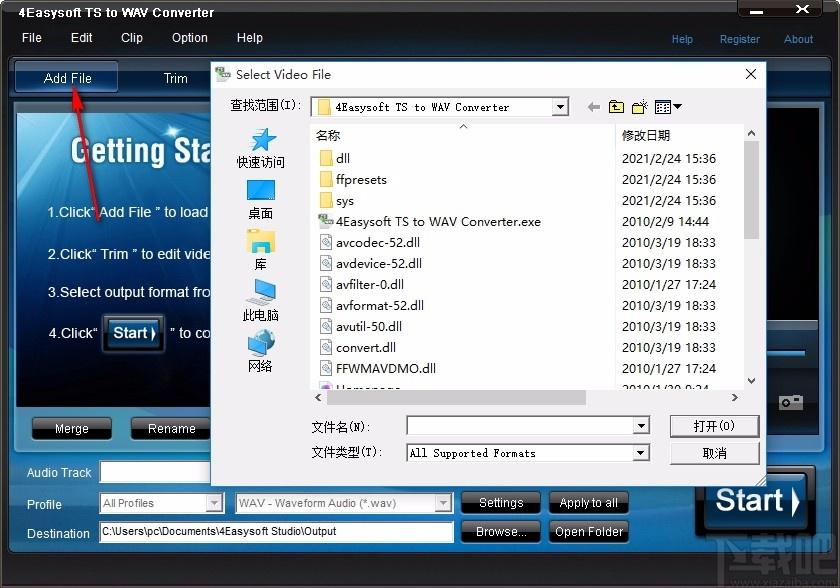Click the Open Folder button
This screenshot has height=588, width=840.
tap(588, 532)
